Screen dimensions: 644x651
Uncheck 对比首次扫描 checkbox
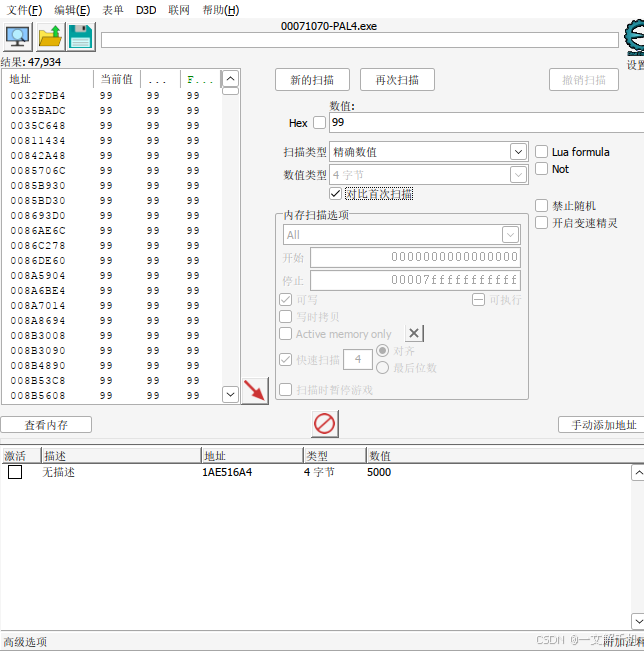(335, 194)
